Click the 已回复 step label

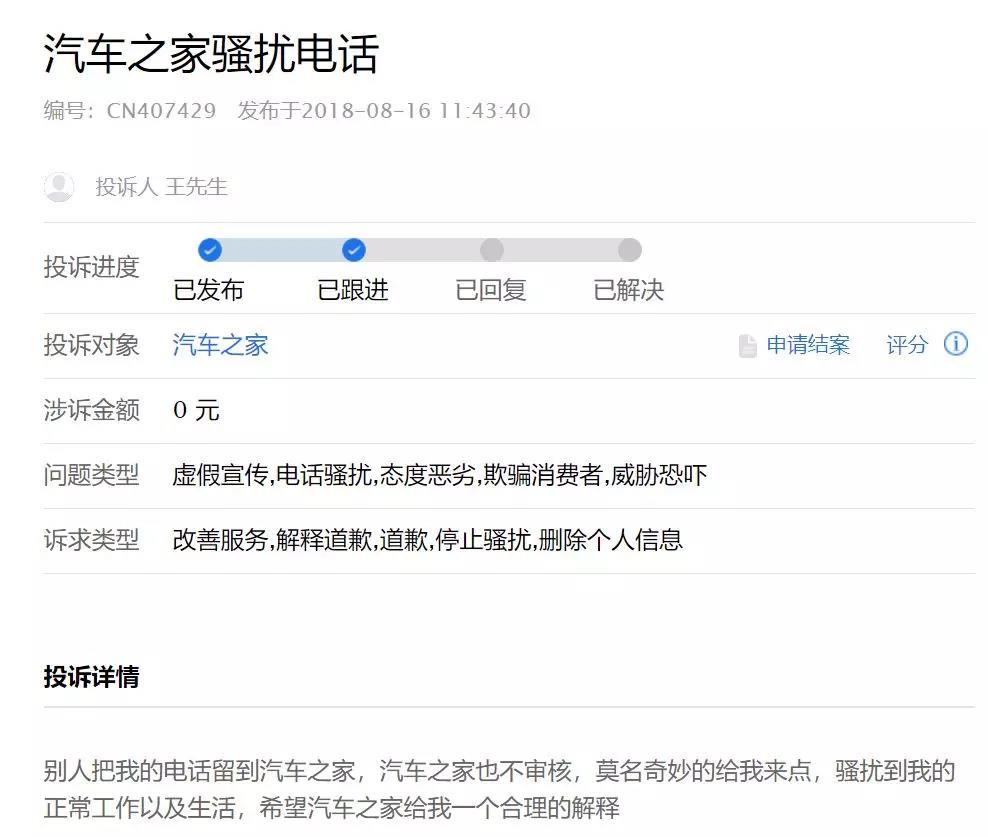click(491, 290)
